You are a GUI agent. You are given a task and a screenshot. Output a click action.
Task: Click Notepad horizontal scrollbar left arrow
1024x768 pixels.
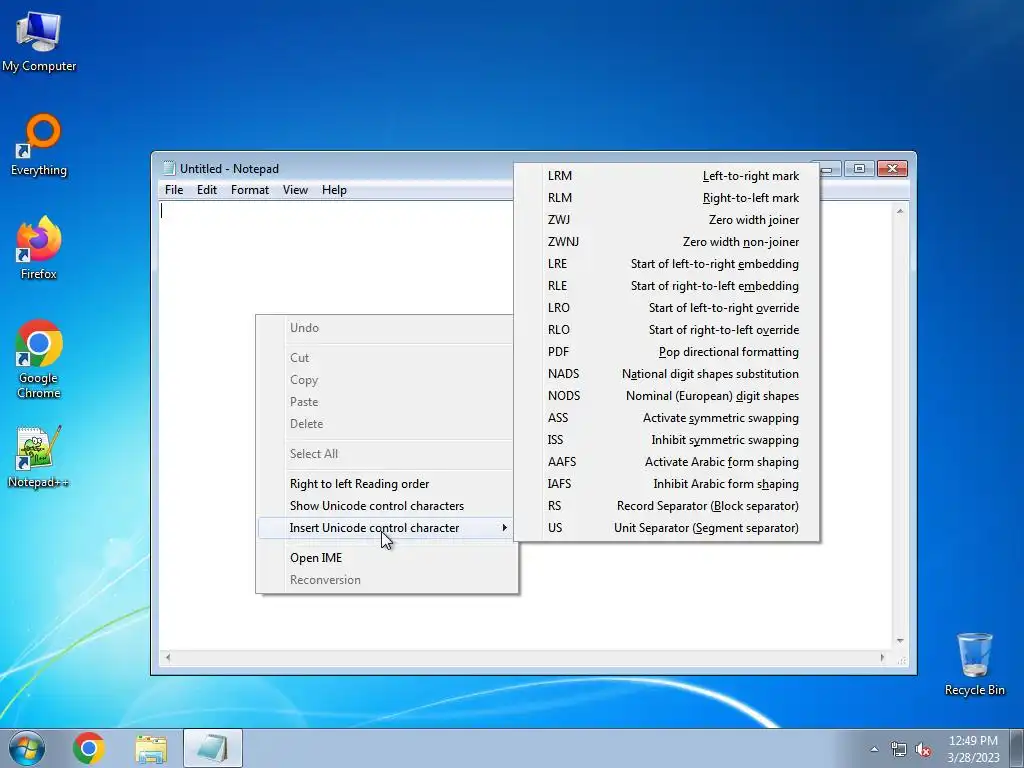(168, 658)
